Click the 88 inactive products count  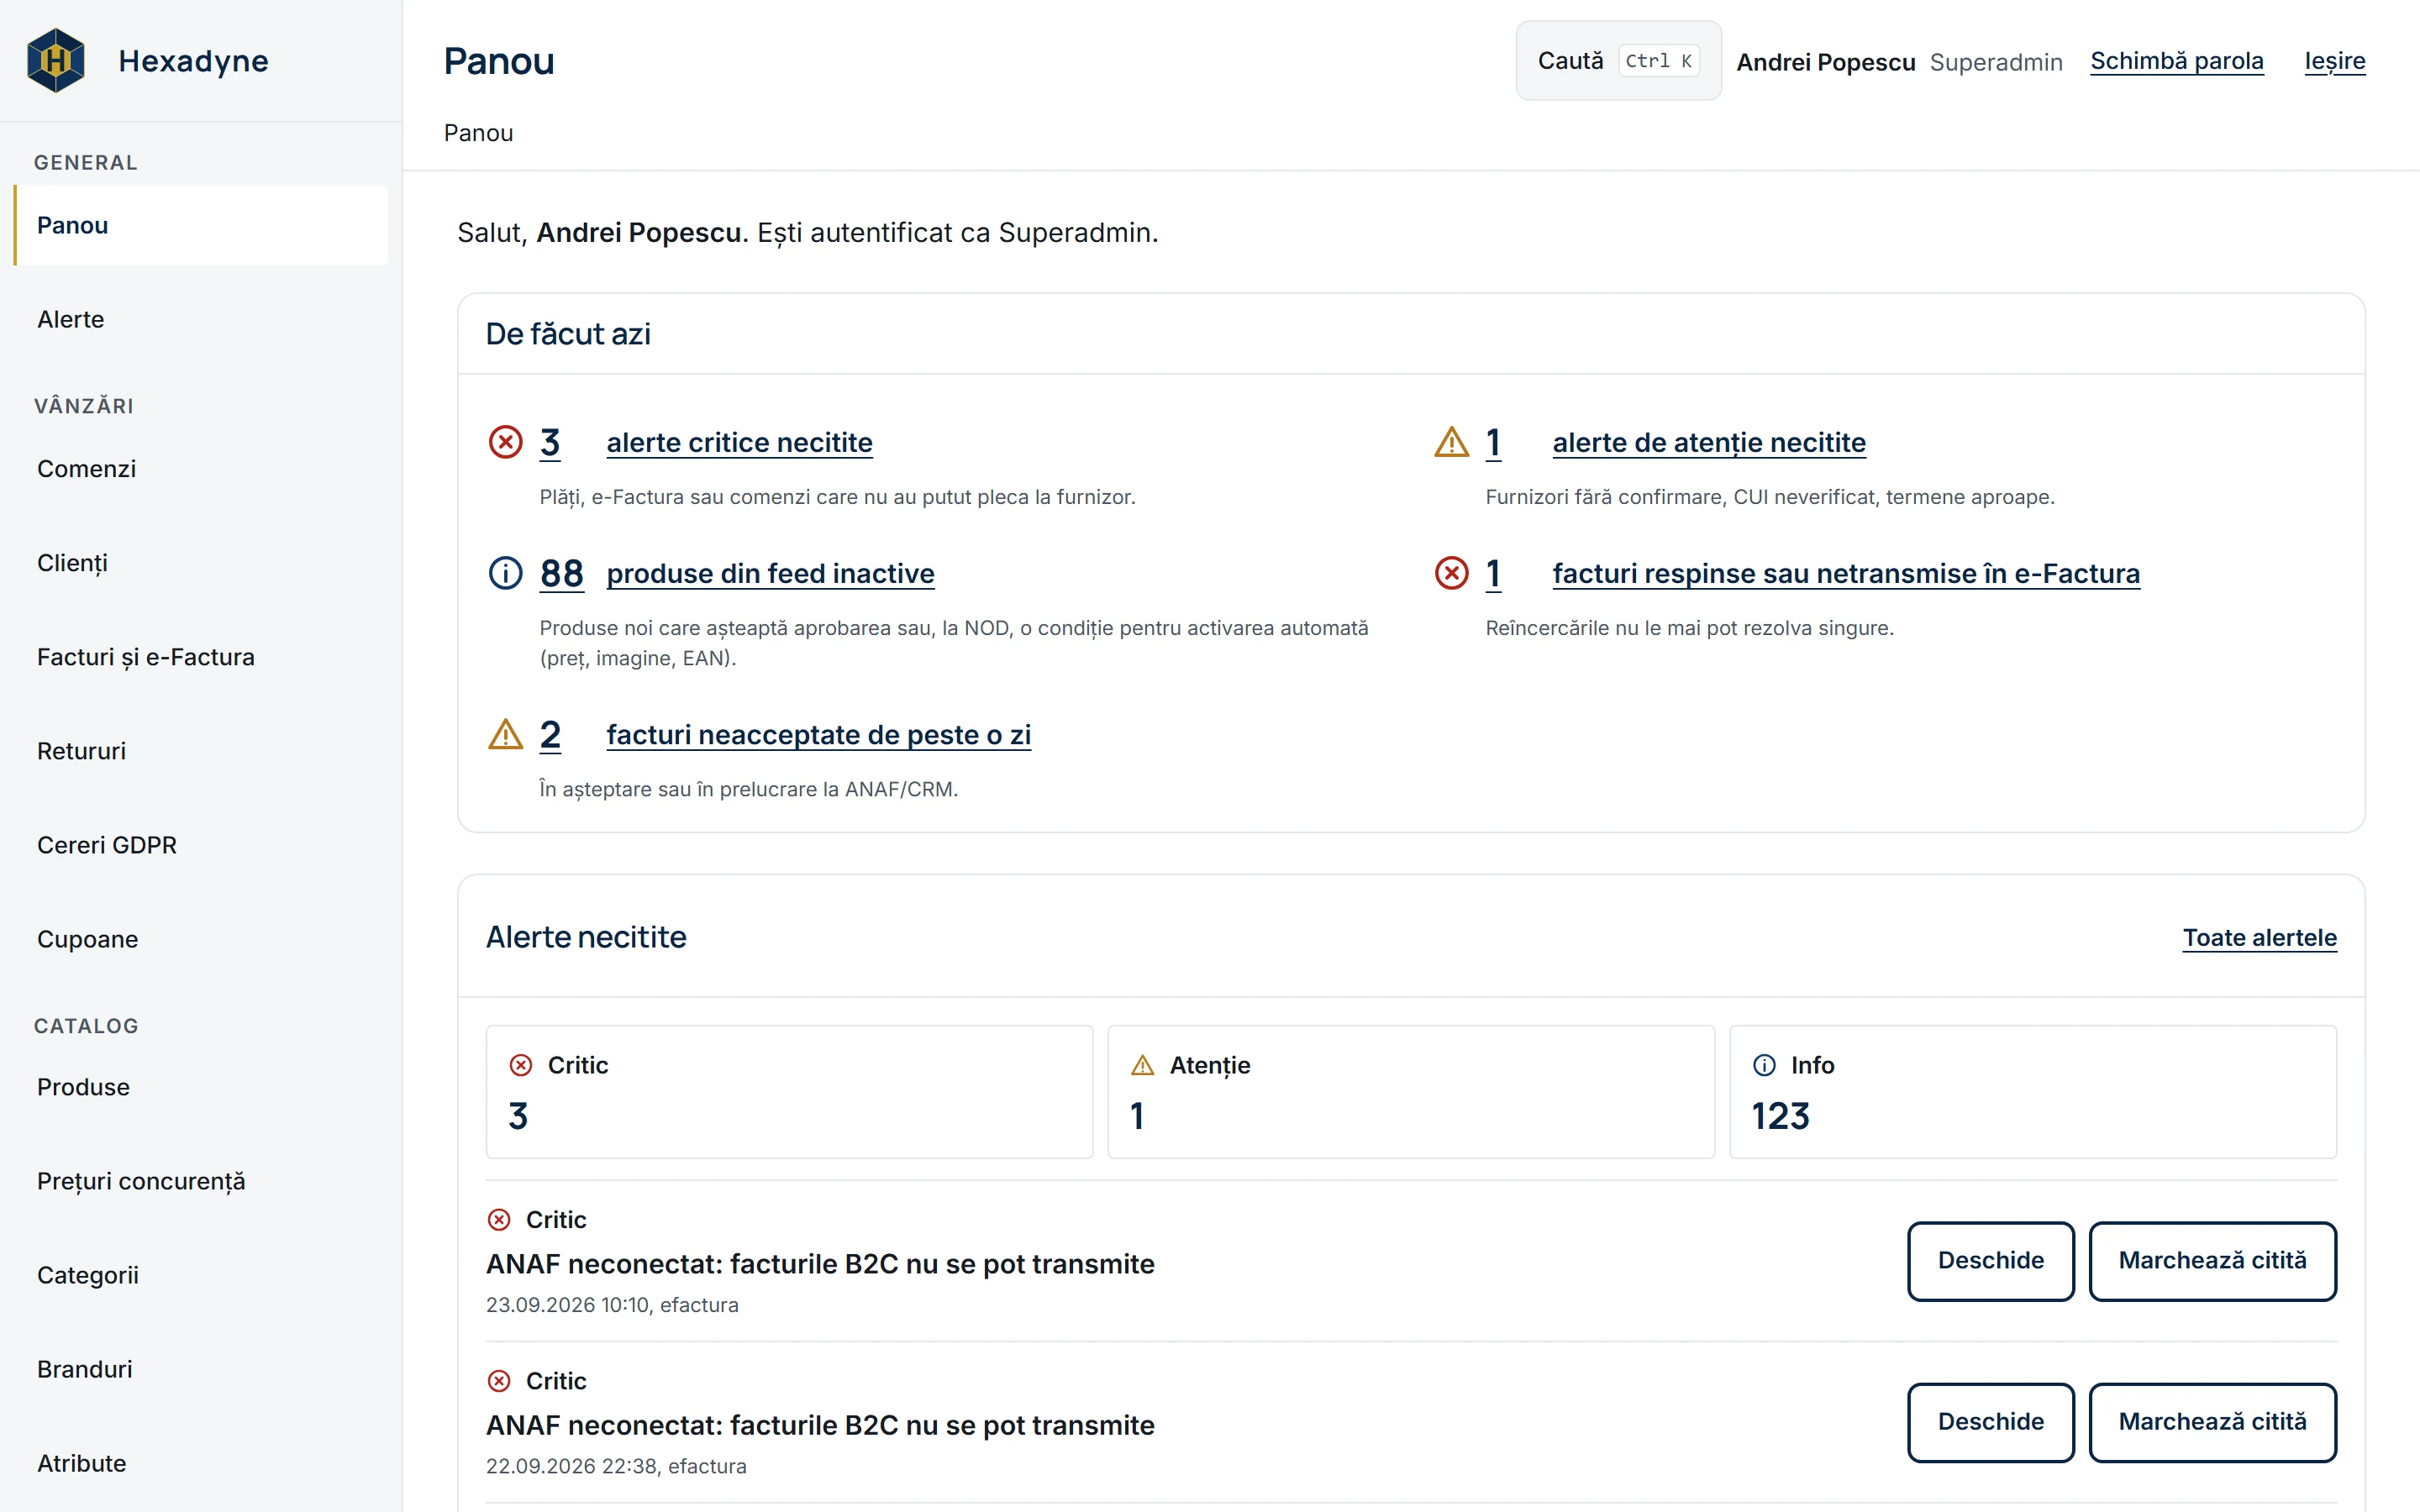click(x=561, y=573)
